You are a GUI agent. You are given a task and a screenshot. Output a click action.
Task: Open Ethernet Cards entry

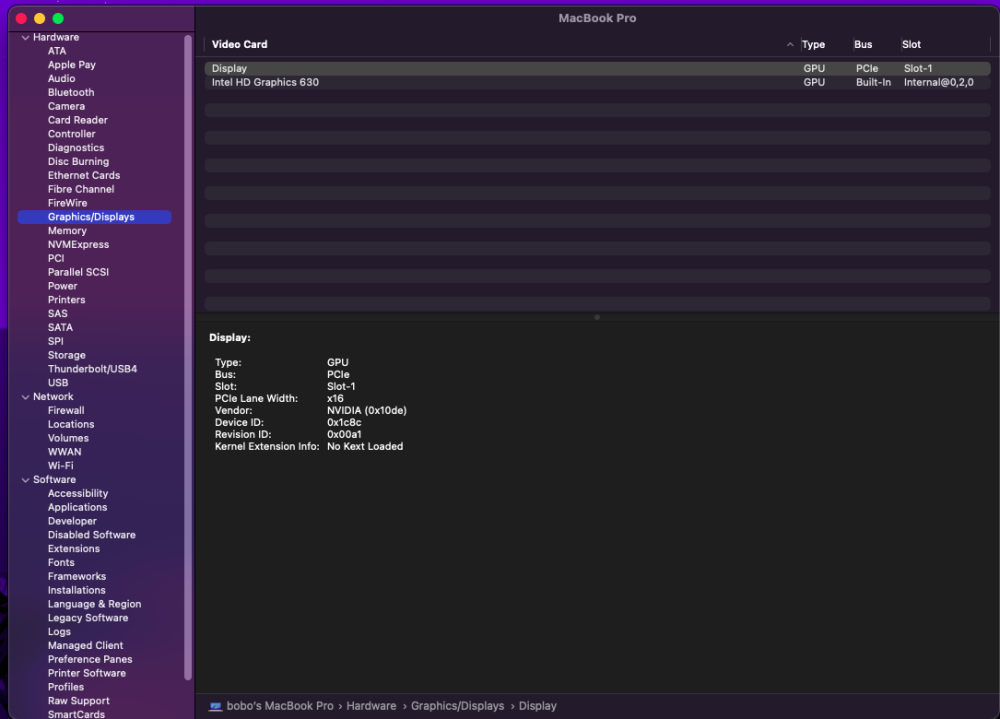84,175
